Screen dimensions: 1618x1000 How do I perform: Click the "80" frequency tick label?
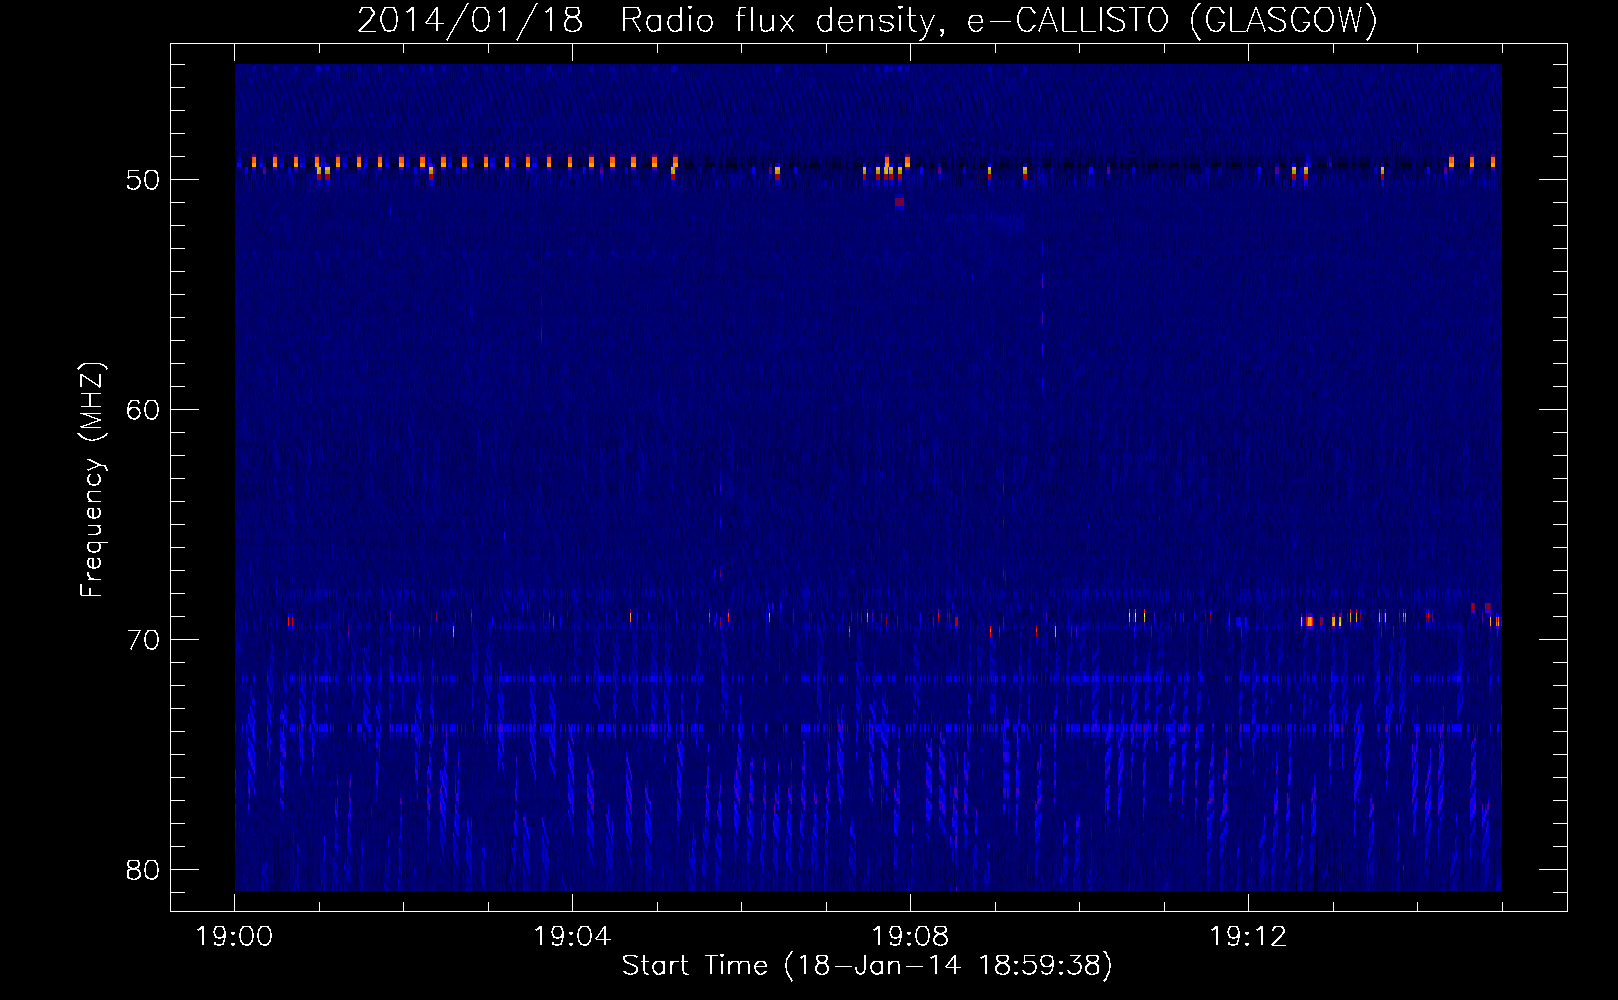coord(143,870)
